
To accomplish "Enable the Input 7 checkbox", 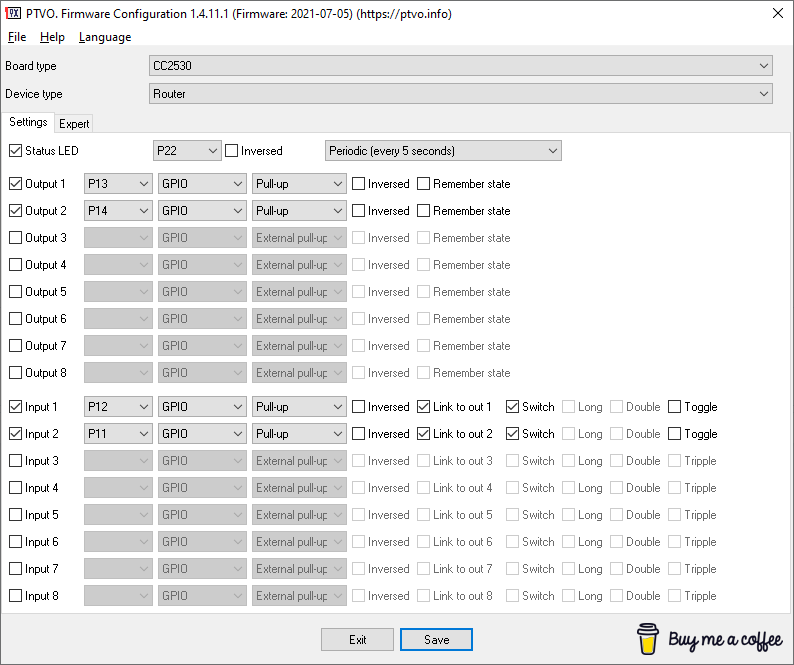I will [x=16, y=569].
